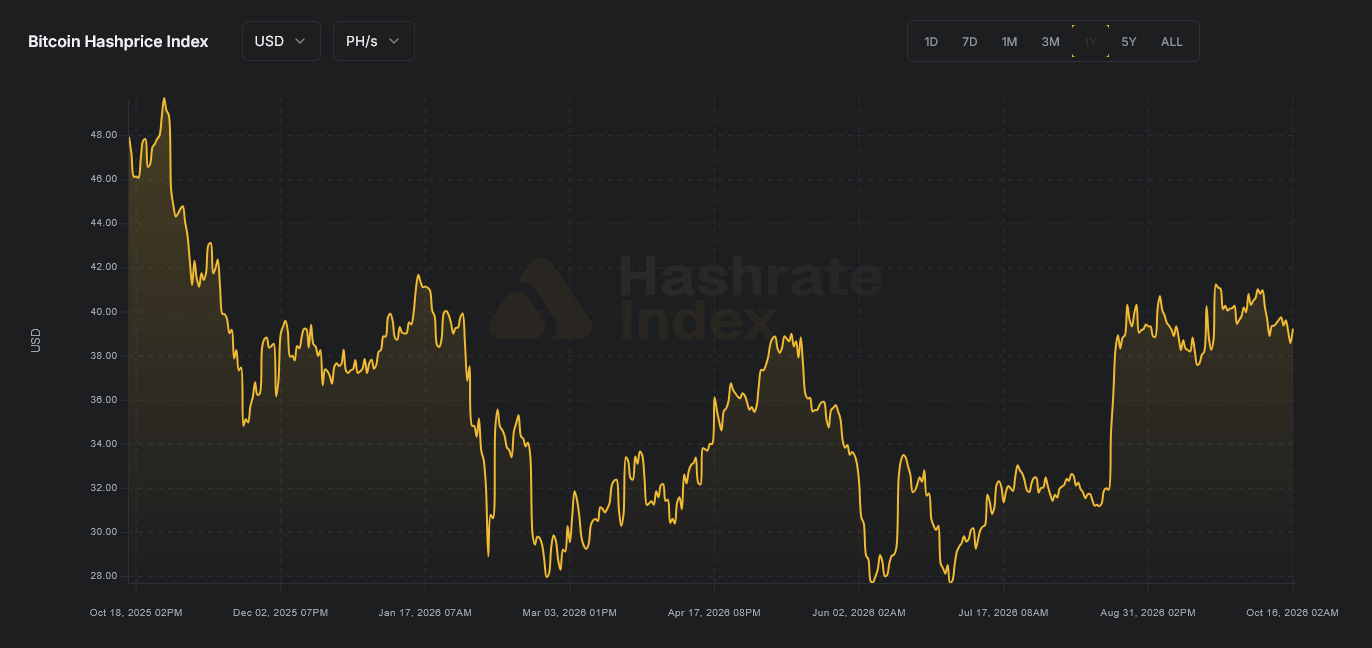Select the ALL time range
The height and width of the screenshot is (648, 1372).
coord(1172,42)
